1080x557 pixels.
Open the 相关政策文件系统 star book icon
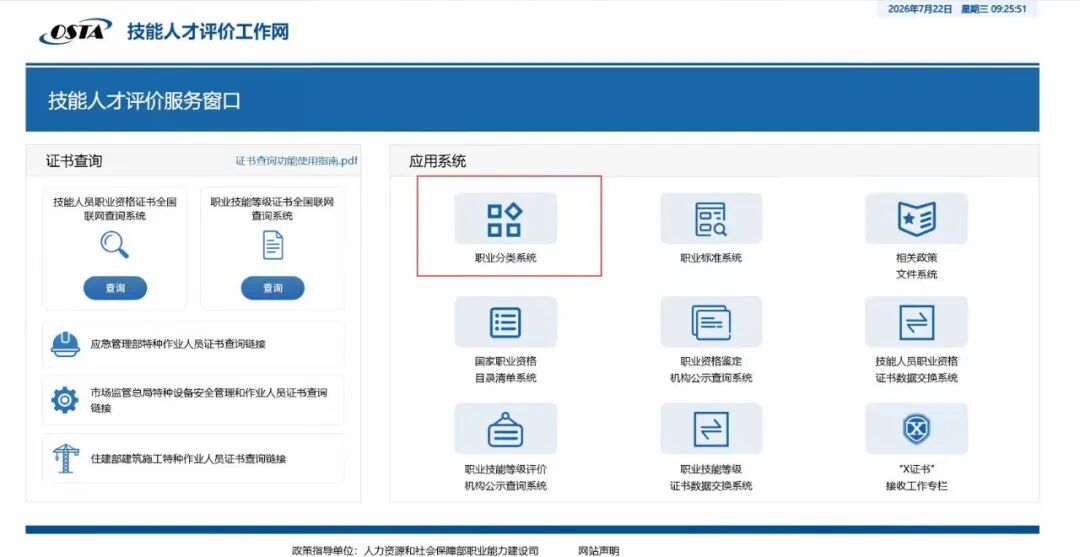(916, 219)
